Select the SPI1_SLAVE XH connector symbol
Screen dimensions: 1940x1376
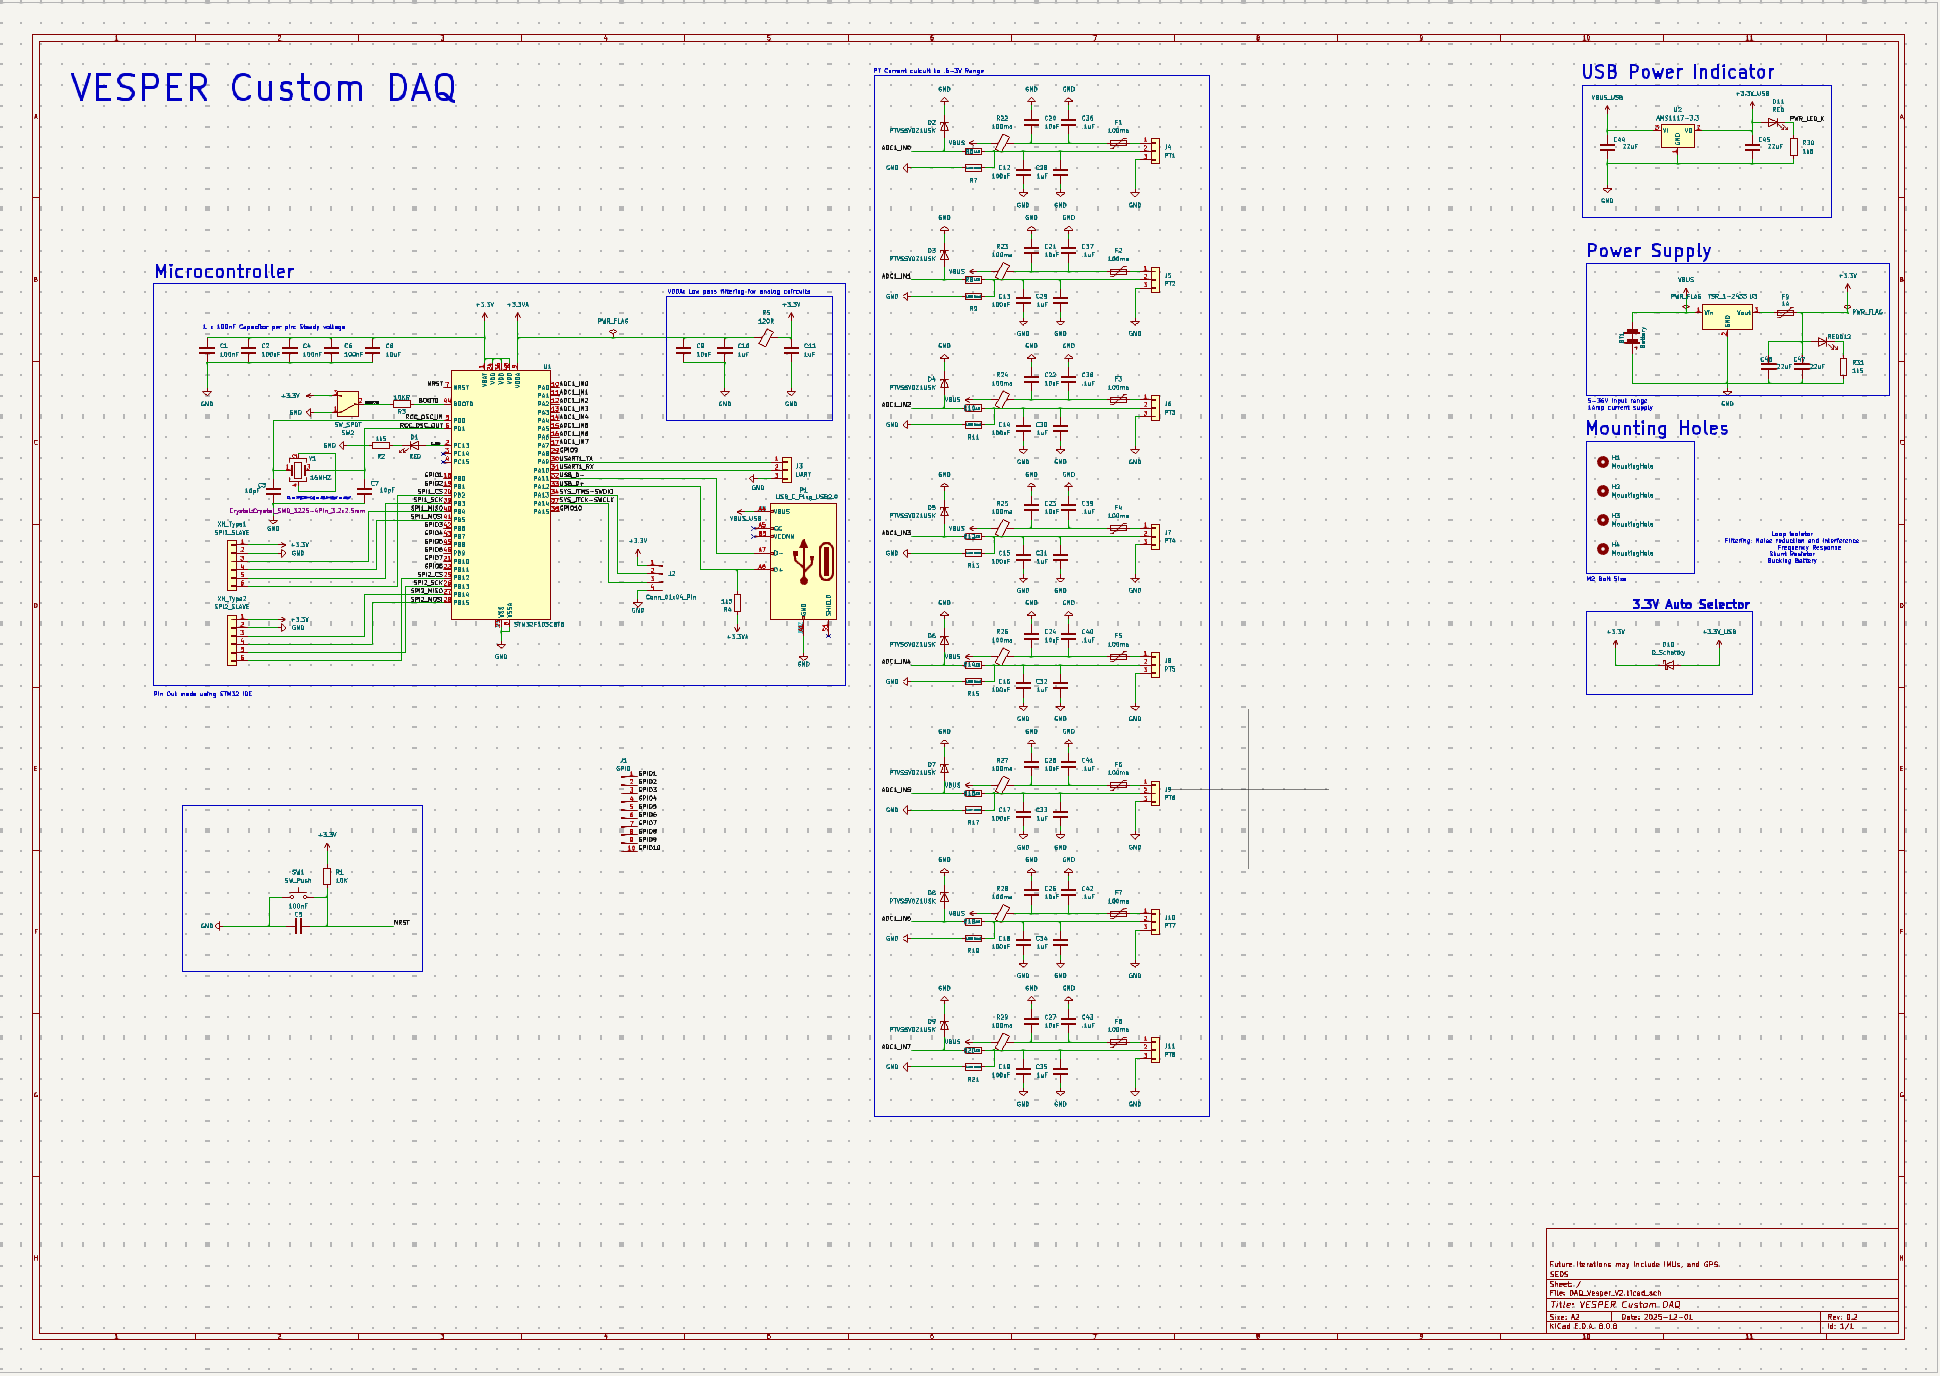(x=233, y=564)
